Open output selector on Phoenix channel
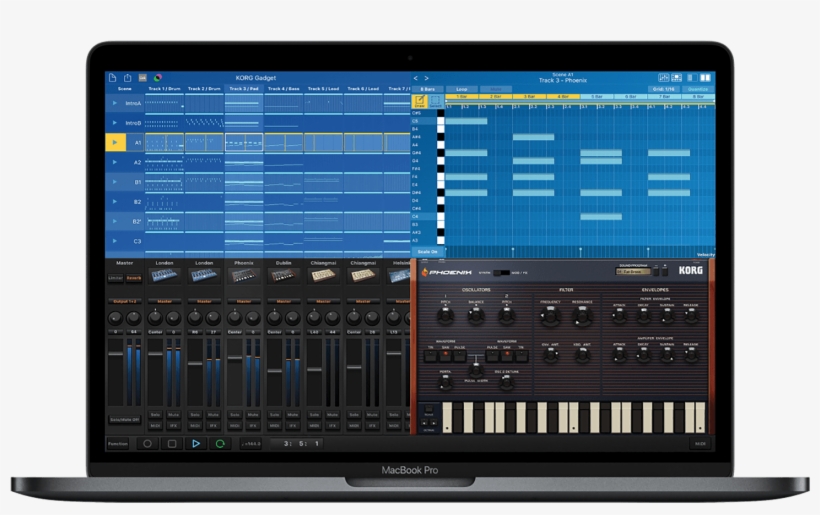820x515 pixels. point(244,302)
